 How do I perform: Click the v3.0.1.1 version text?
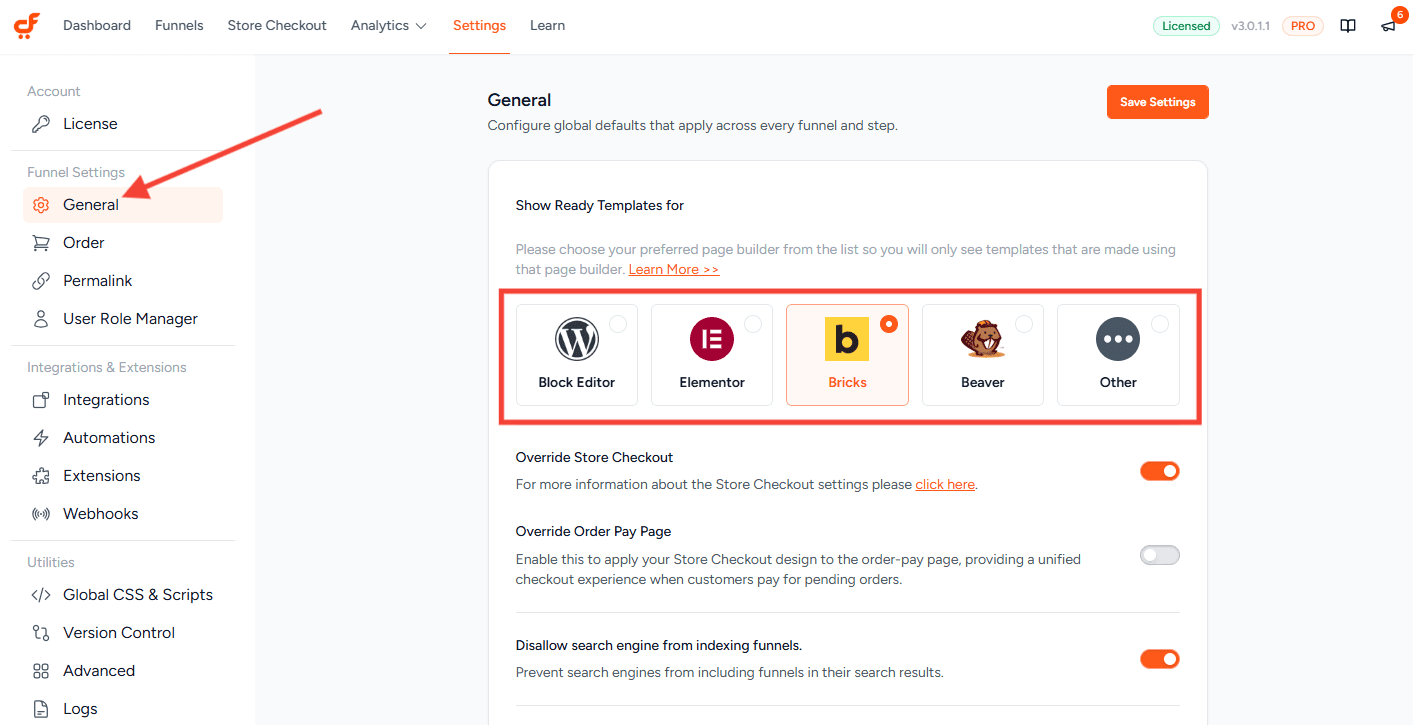pos(1250,26)
